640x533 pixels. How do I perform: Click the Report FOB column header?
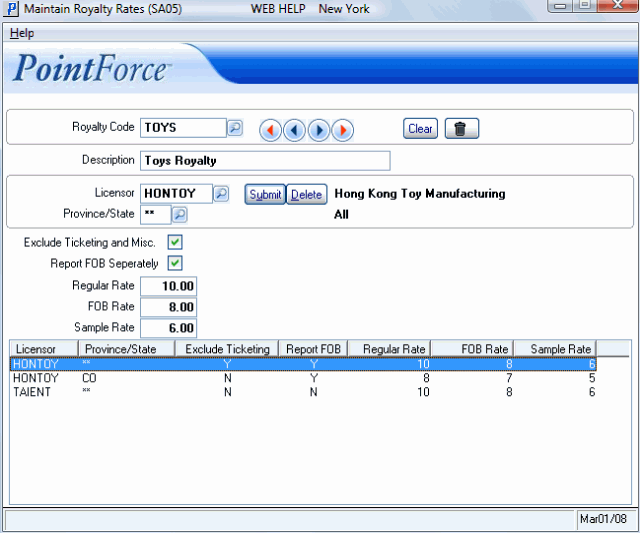tap(313, 349)
